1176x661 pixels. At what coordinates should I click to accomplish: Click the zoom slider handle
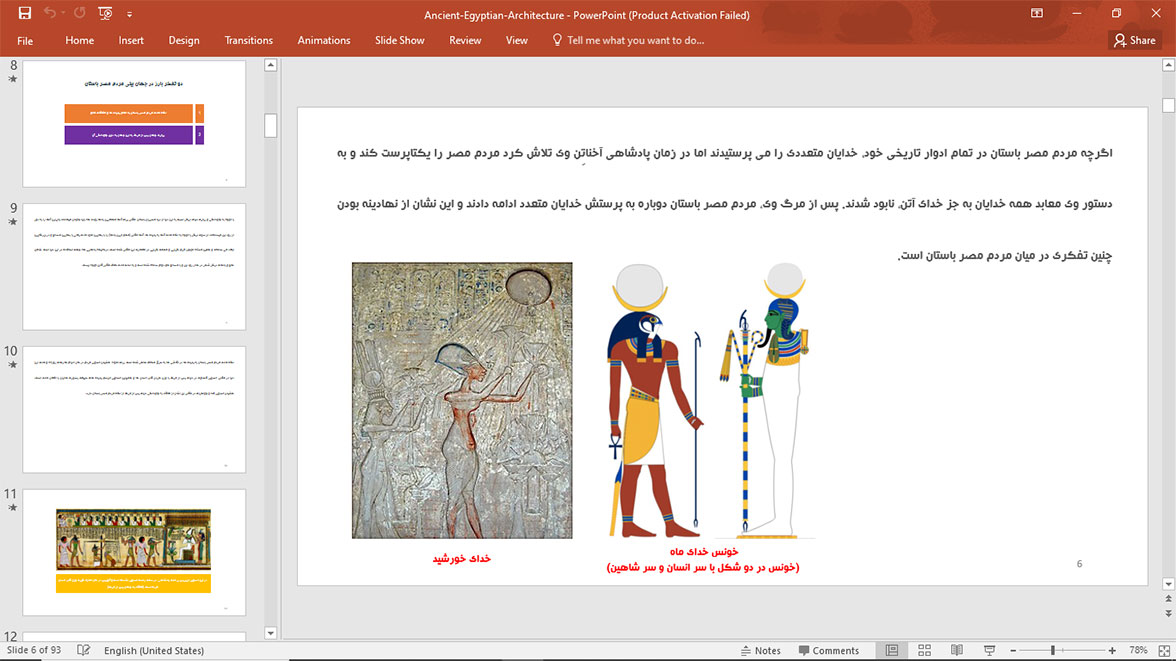click(1053, 650)
